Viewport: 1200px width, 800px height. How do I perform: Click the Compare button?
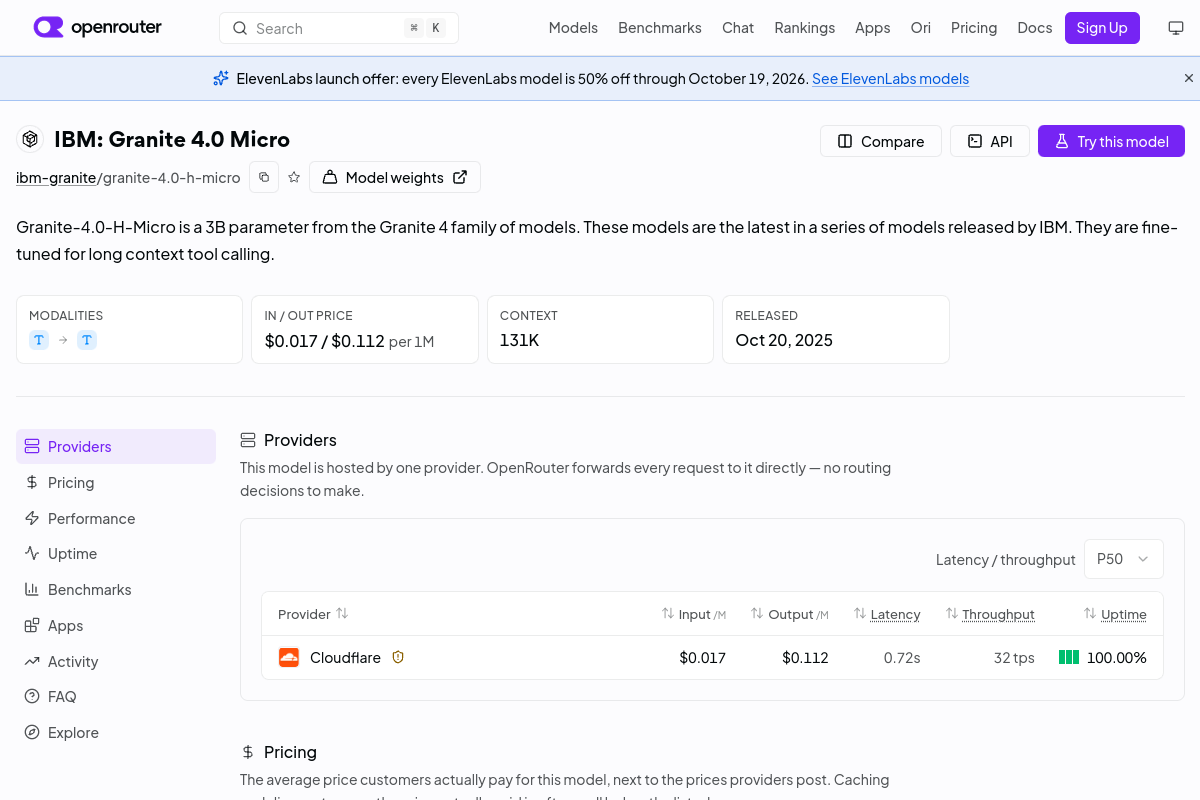click(881, 141)
